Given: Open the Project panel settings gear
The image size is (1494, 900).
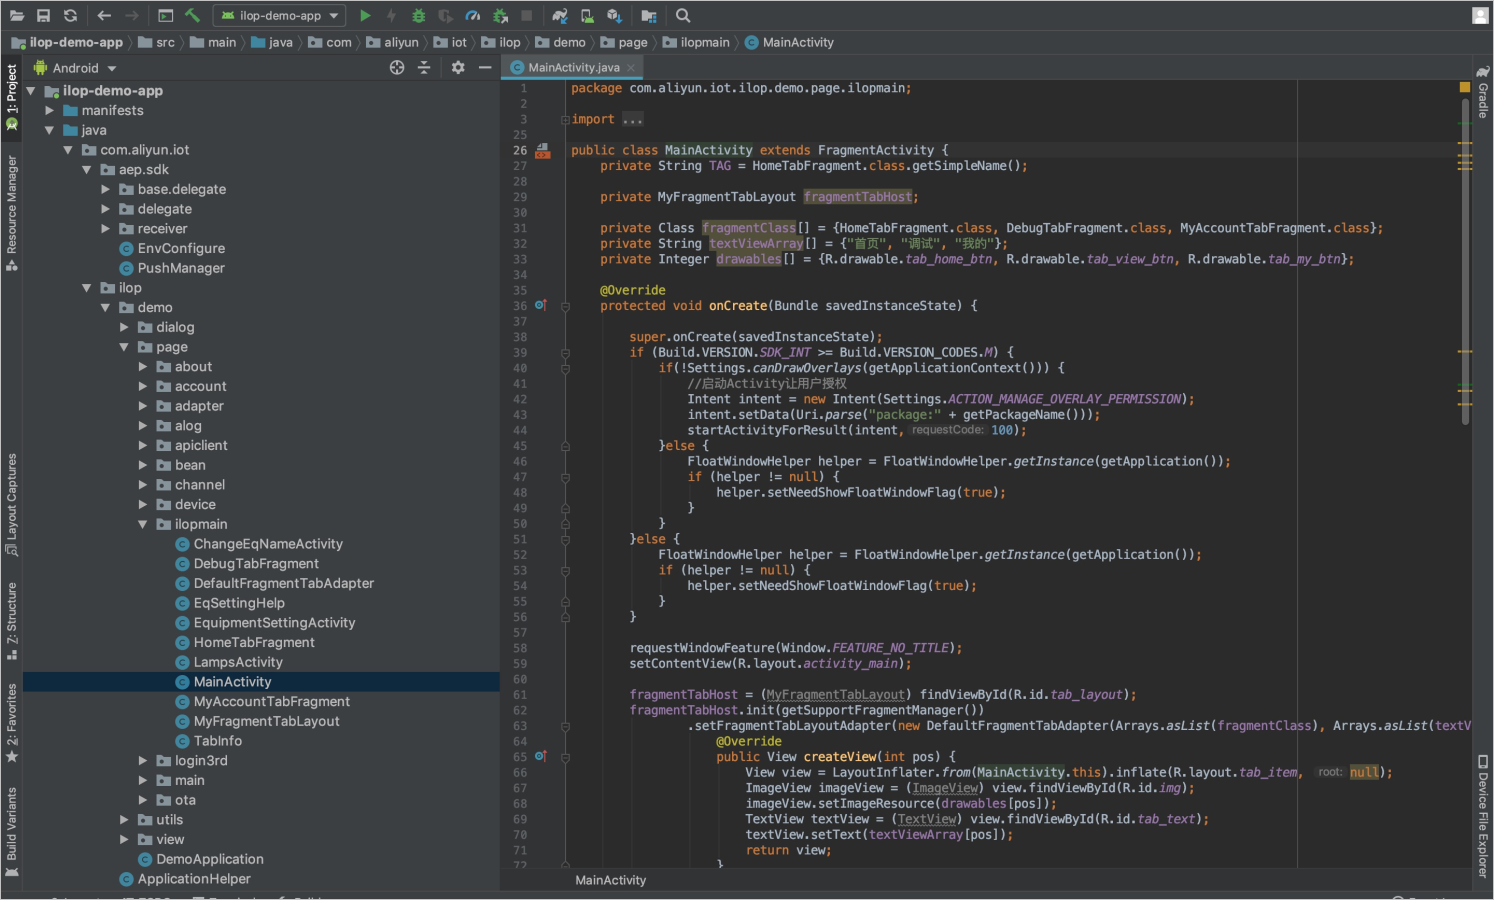Looking at the screenshot, I should tap(458, 67).
